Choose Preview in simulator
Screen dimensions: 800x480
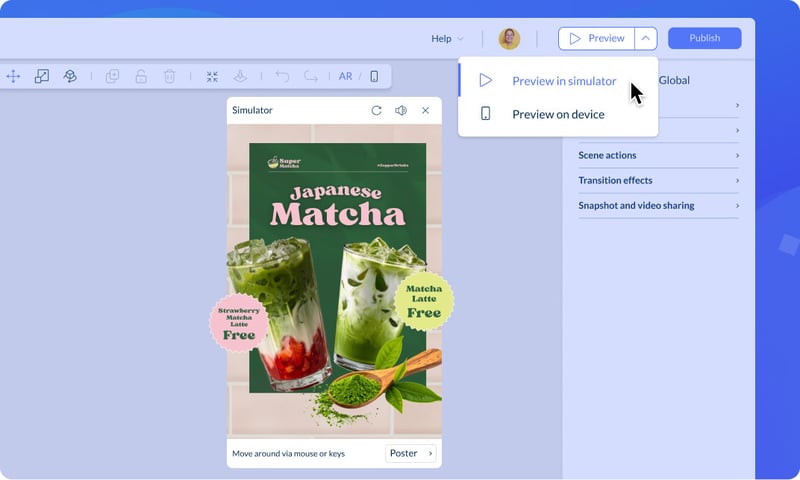pyautogui.click(x=558, y=81)
